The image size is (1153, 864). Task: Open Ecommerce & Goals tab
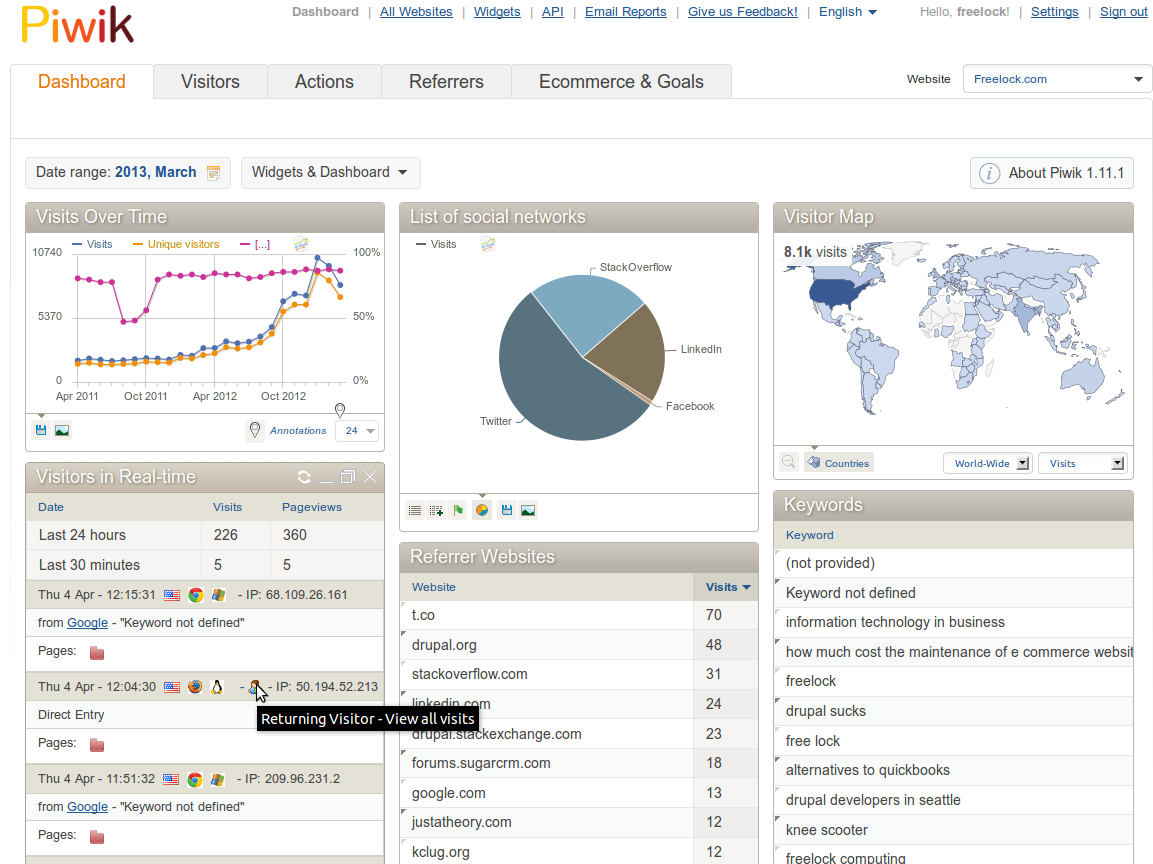621,82
